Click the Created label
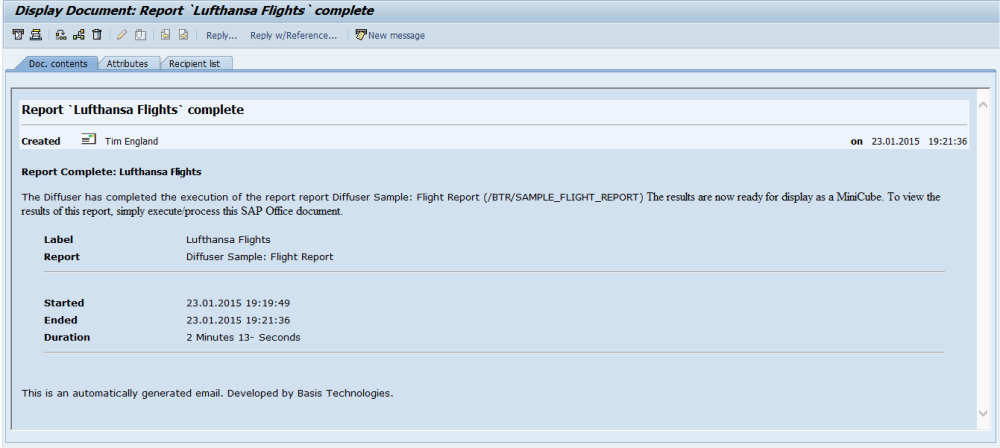1000x448 pixels. pyautogui.click(x=41, y=142)
